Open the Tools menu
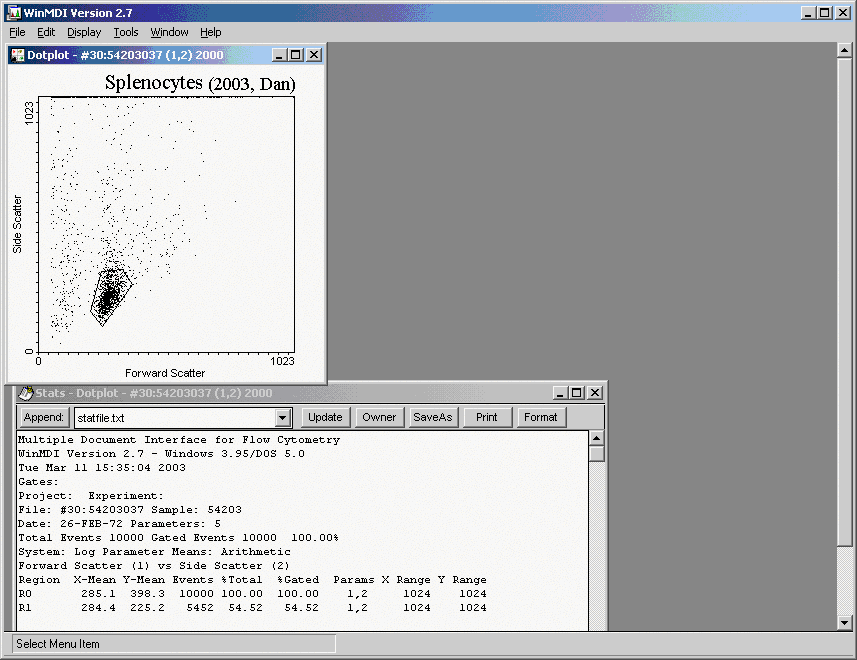857x660 pixels. tap(126, 32)
